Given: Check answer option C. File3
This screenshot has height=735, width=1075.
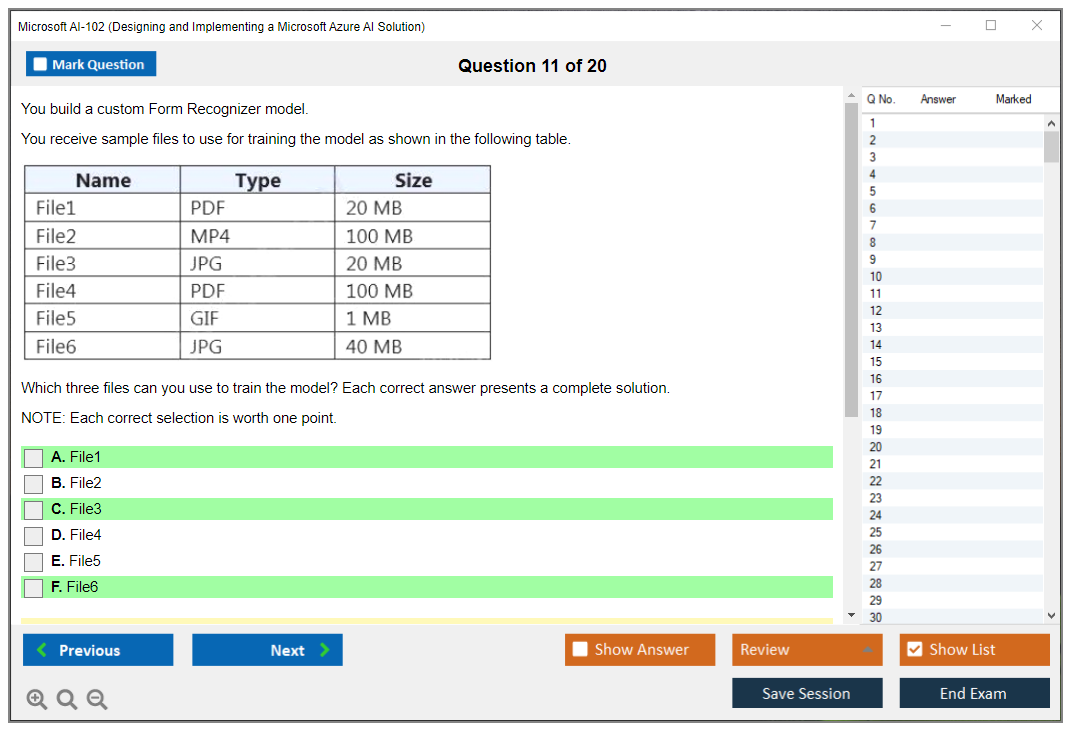Looking at the screenshot, I should [34, 510].
